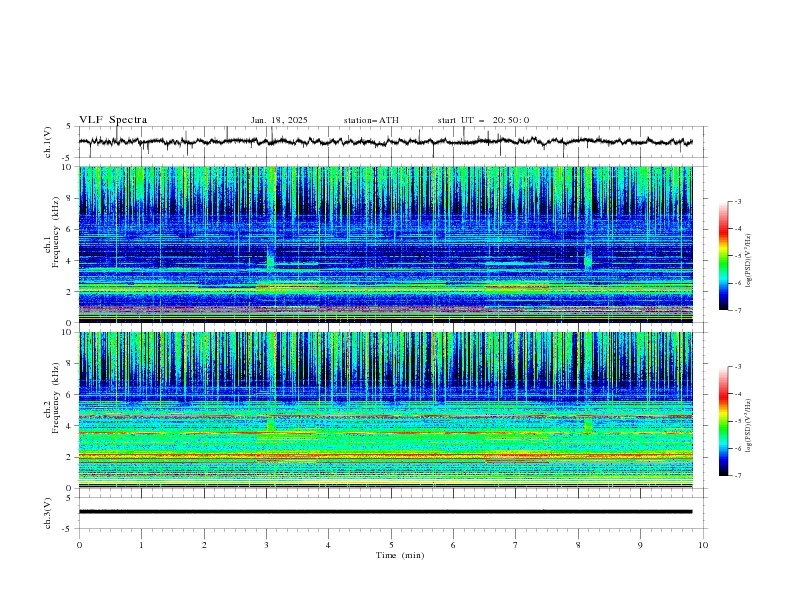The width and height of the screenshot is (792, 612).
Task: Click the ch.1 voltage waveform trace
Action: click(385, 142)
